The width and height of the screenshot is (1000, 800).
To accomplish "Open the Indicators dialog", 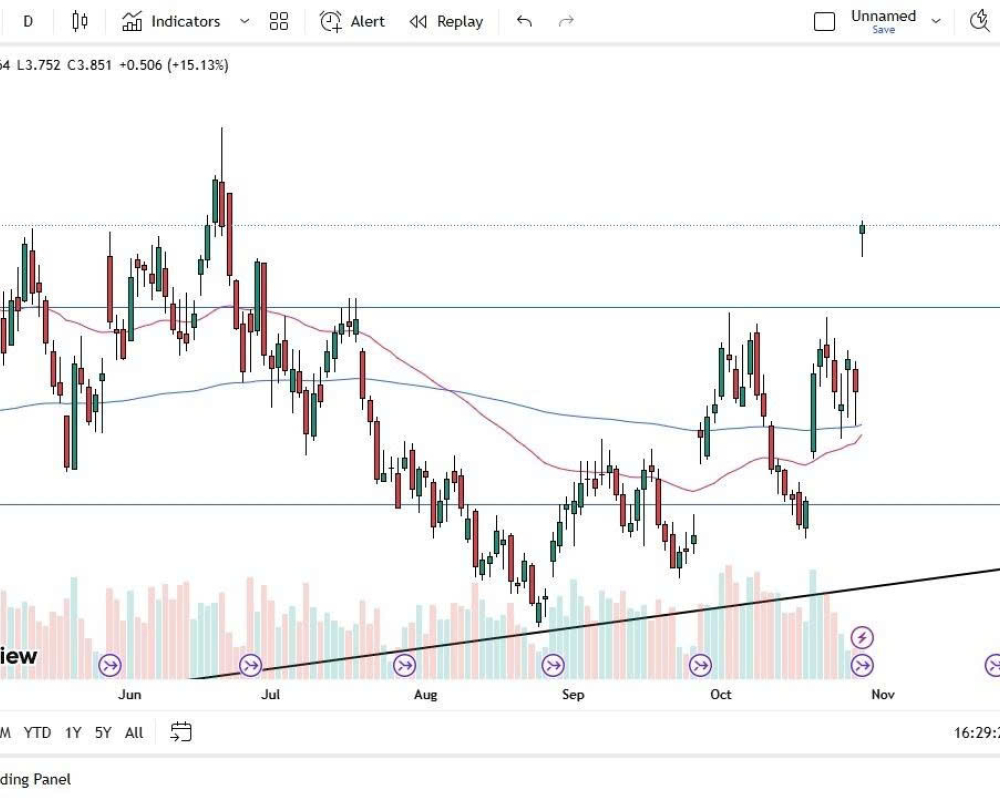I will (x=171, y=21).
